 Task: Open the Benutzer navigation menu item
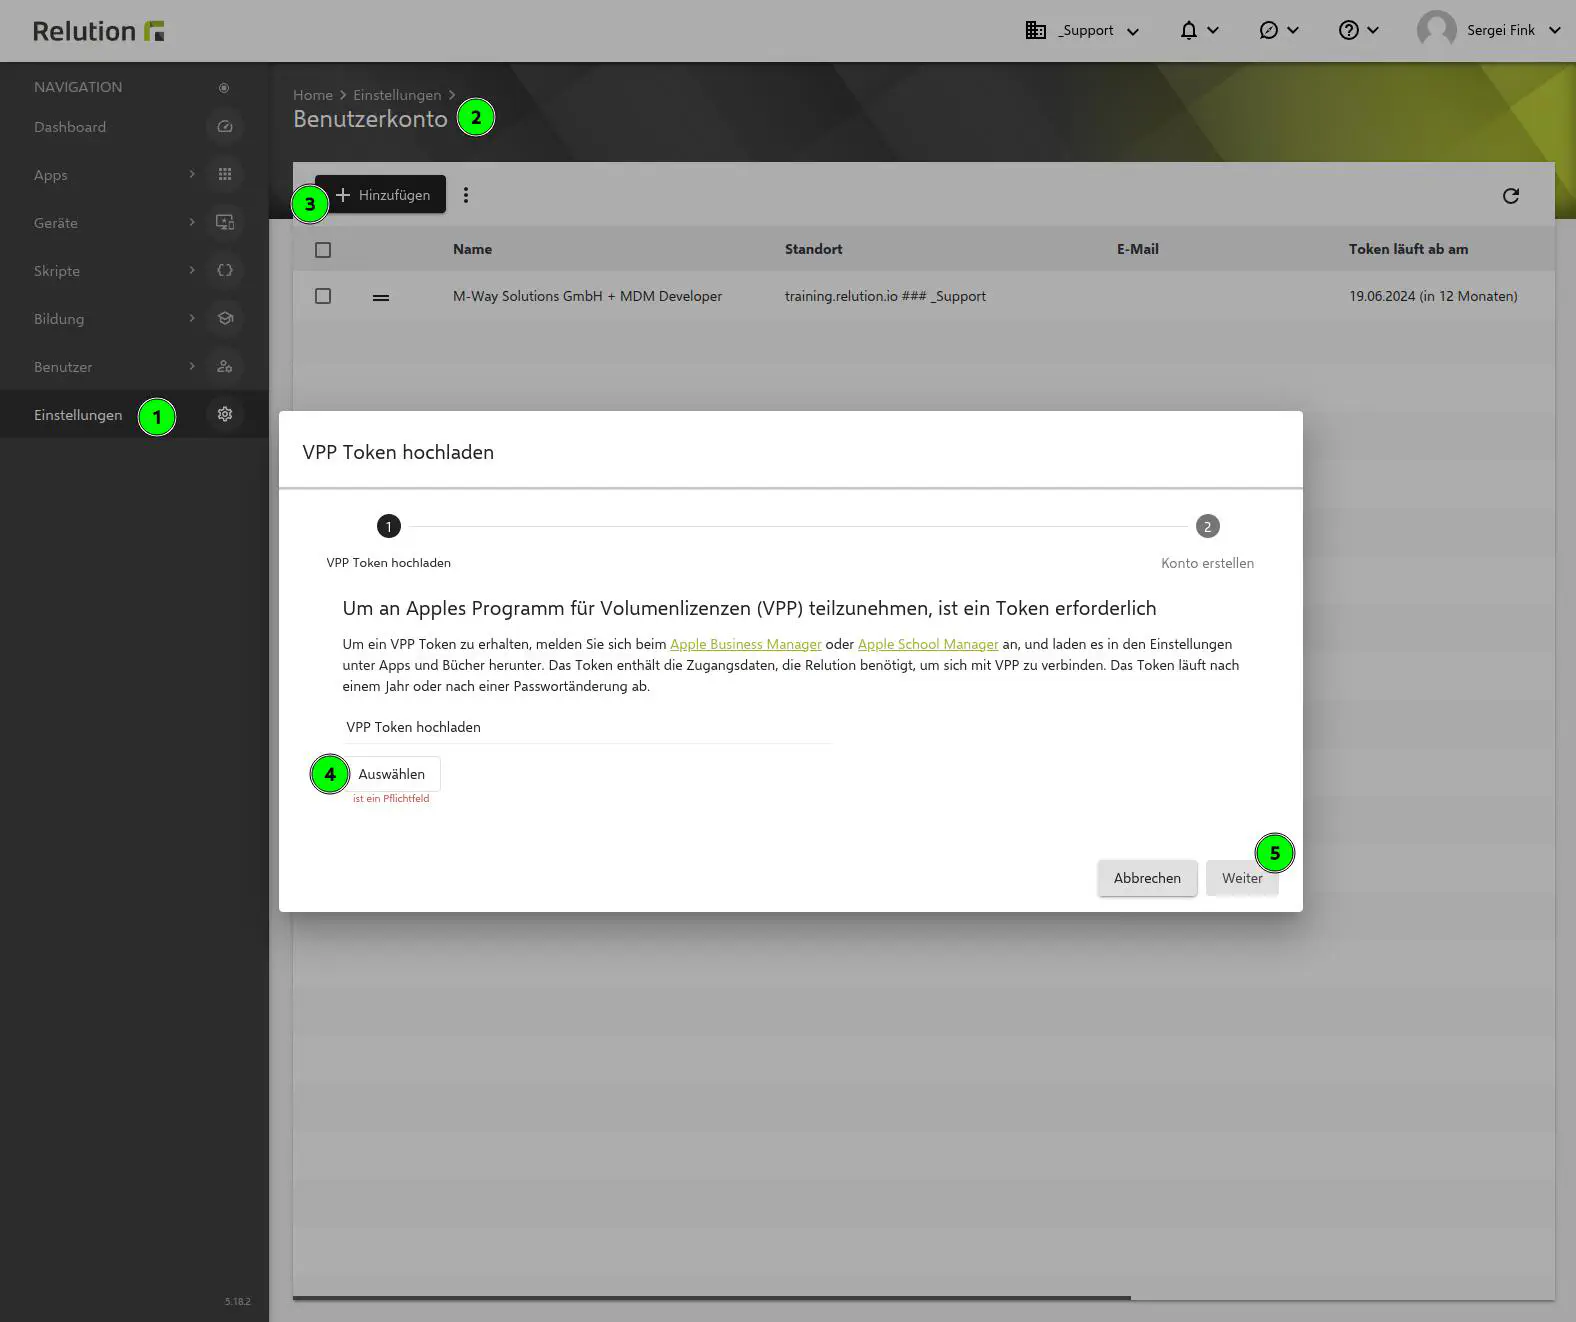[x=64, y=367]
